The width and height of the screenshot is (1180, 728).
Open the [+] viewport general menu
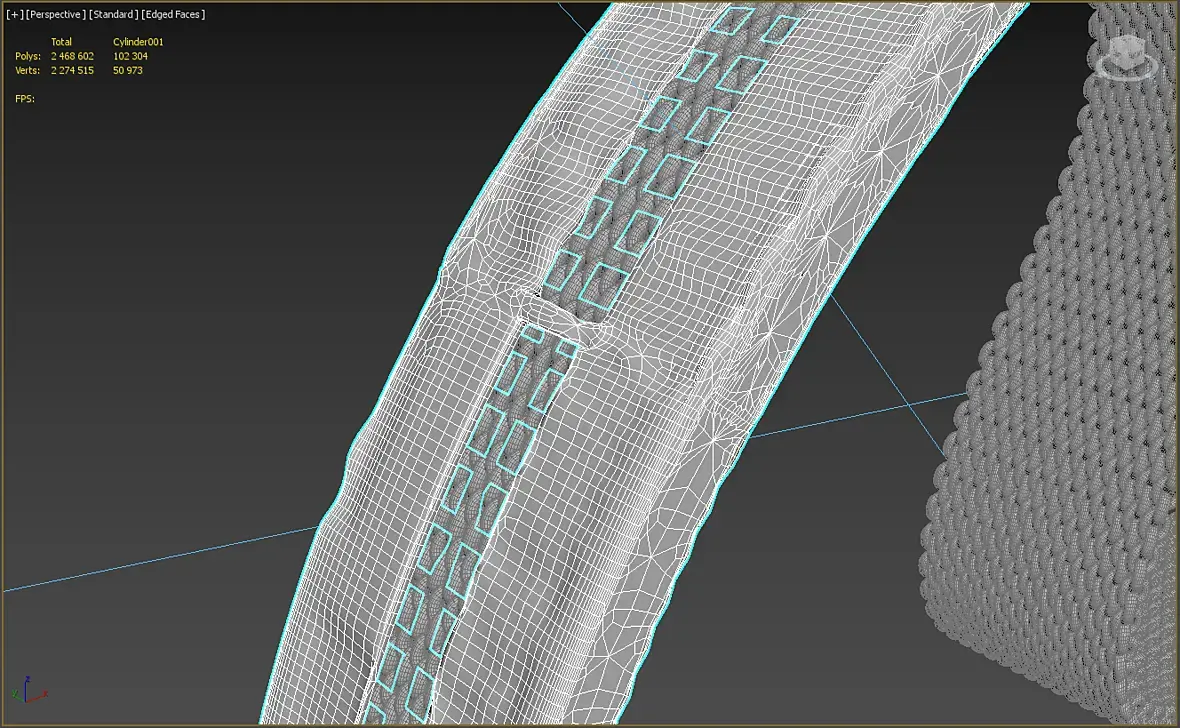pos(14,14)
